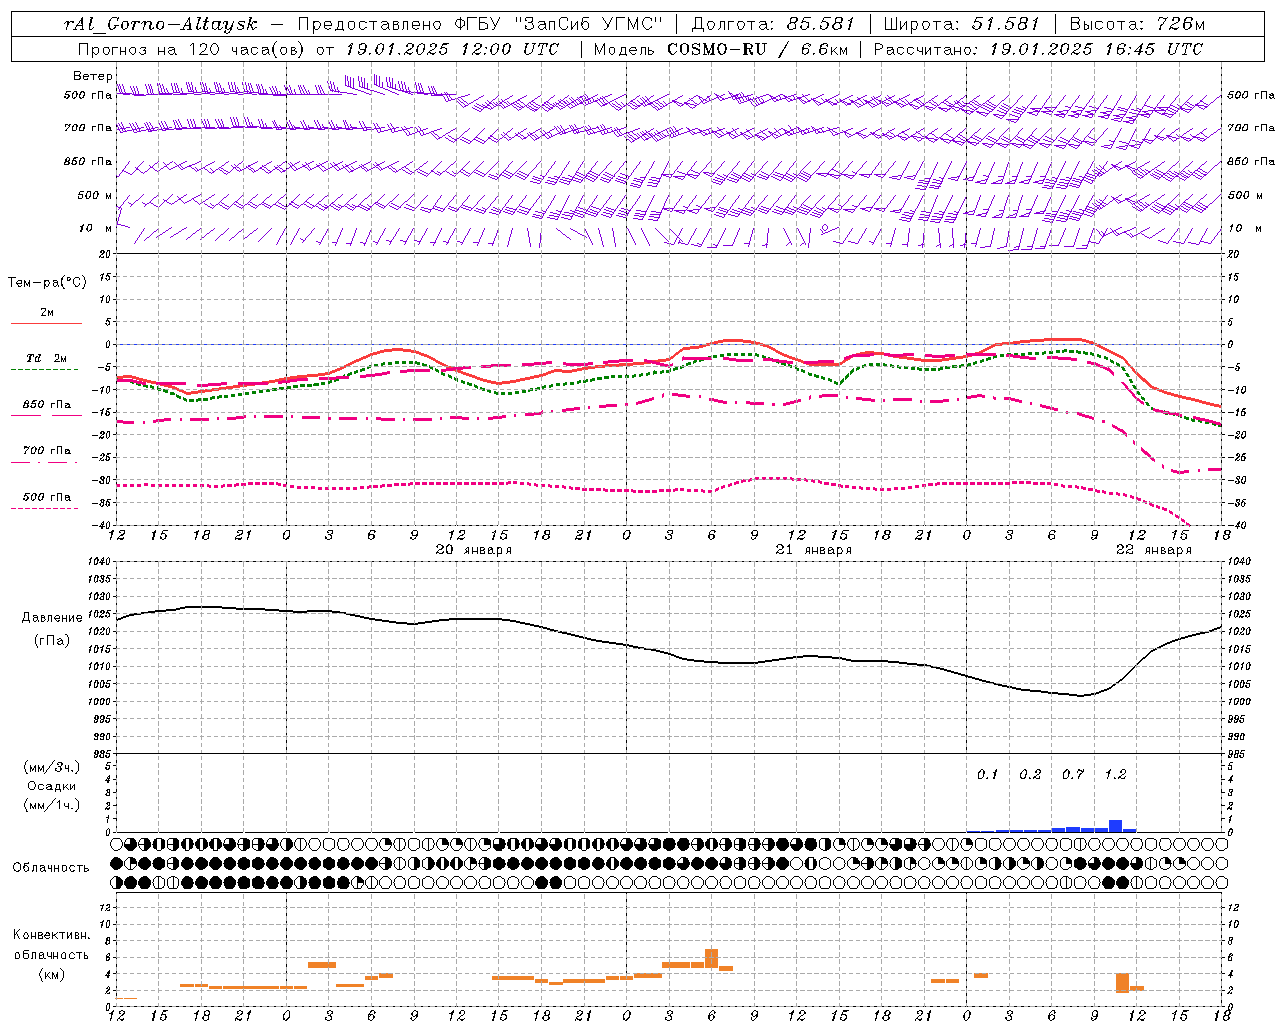Click the 21 января date label
Image resolution: width=1280 pixels, height=1024 pixels.
click(x=813, y=549)
